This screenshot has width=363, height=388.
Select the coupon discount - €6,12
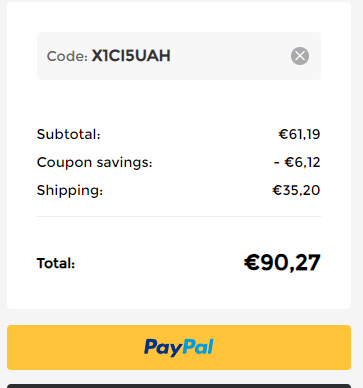pos(297,162)
